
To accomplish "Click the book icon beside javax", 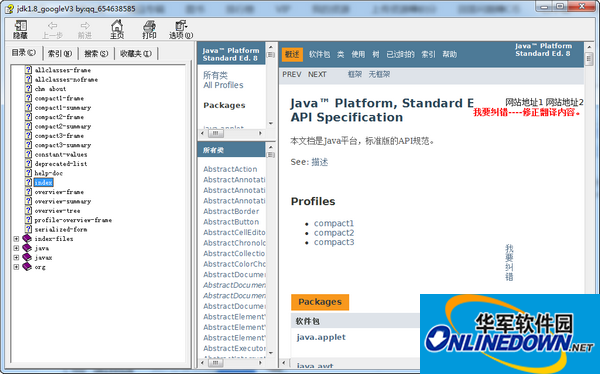I will click(x=27, y=257).
